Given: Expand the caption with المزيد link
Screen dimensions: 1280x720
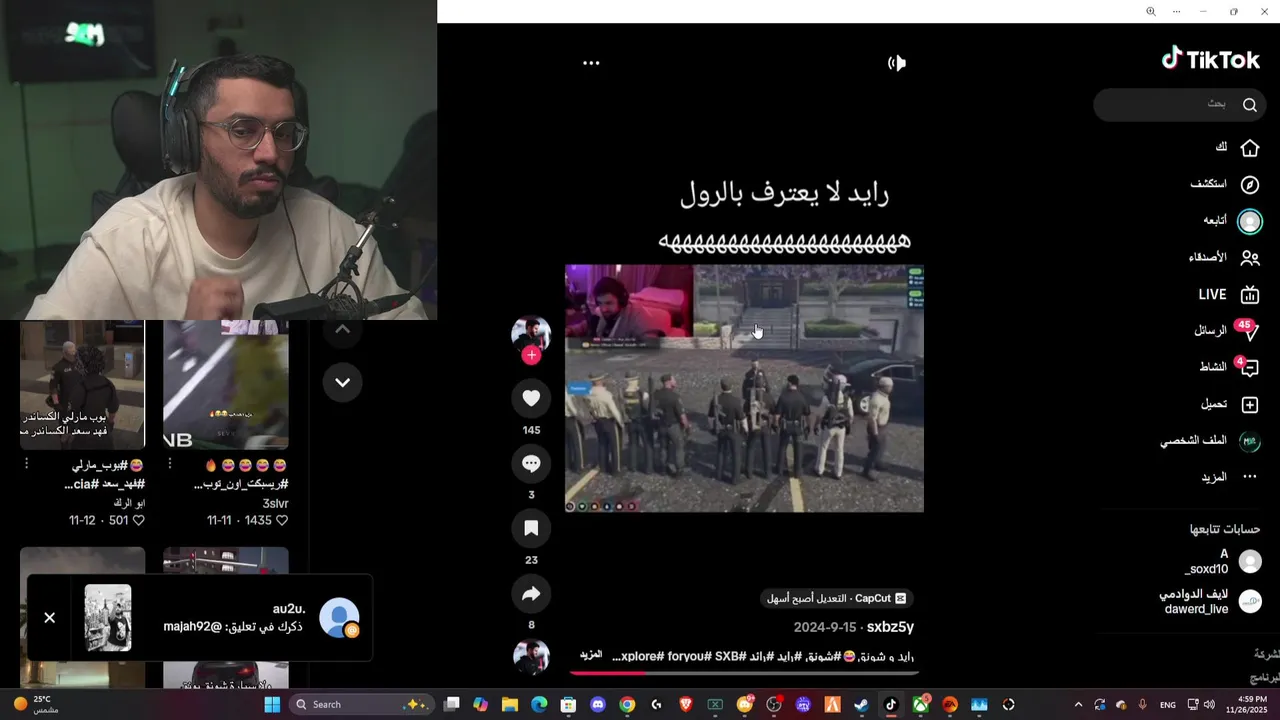Looking at the screenshot, I should point(591,655).
